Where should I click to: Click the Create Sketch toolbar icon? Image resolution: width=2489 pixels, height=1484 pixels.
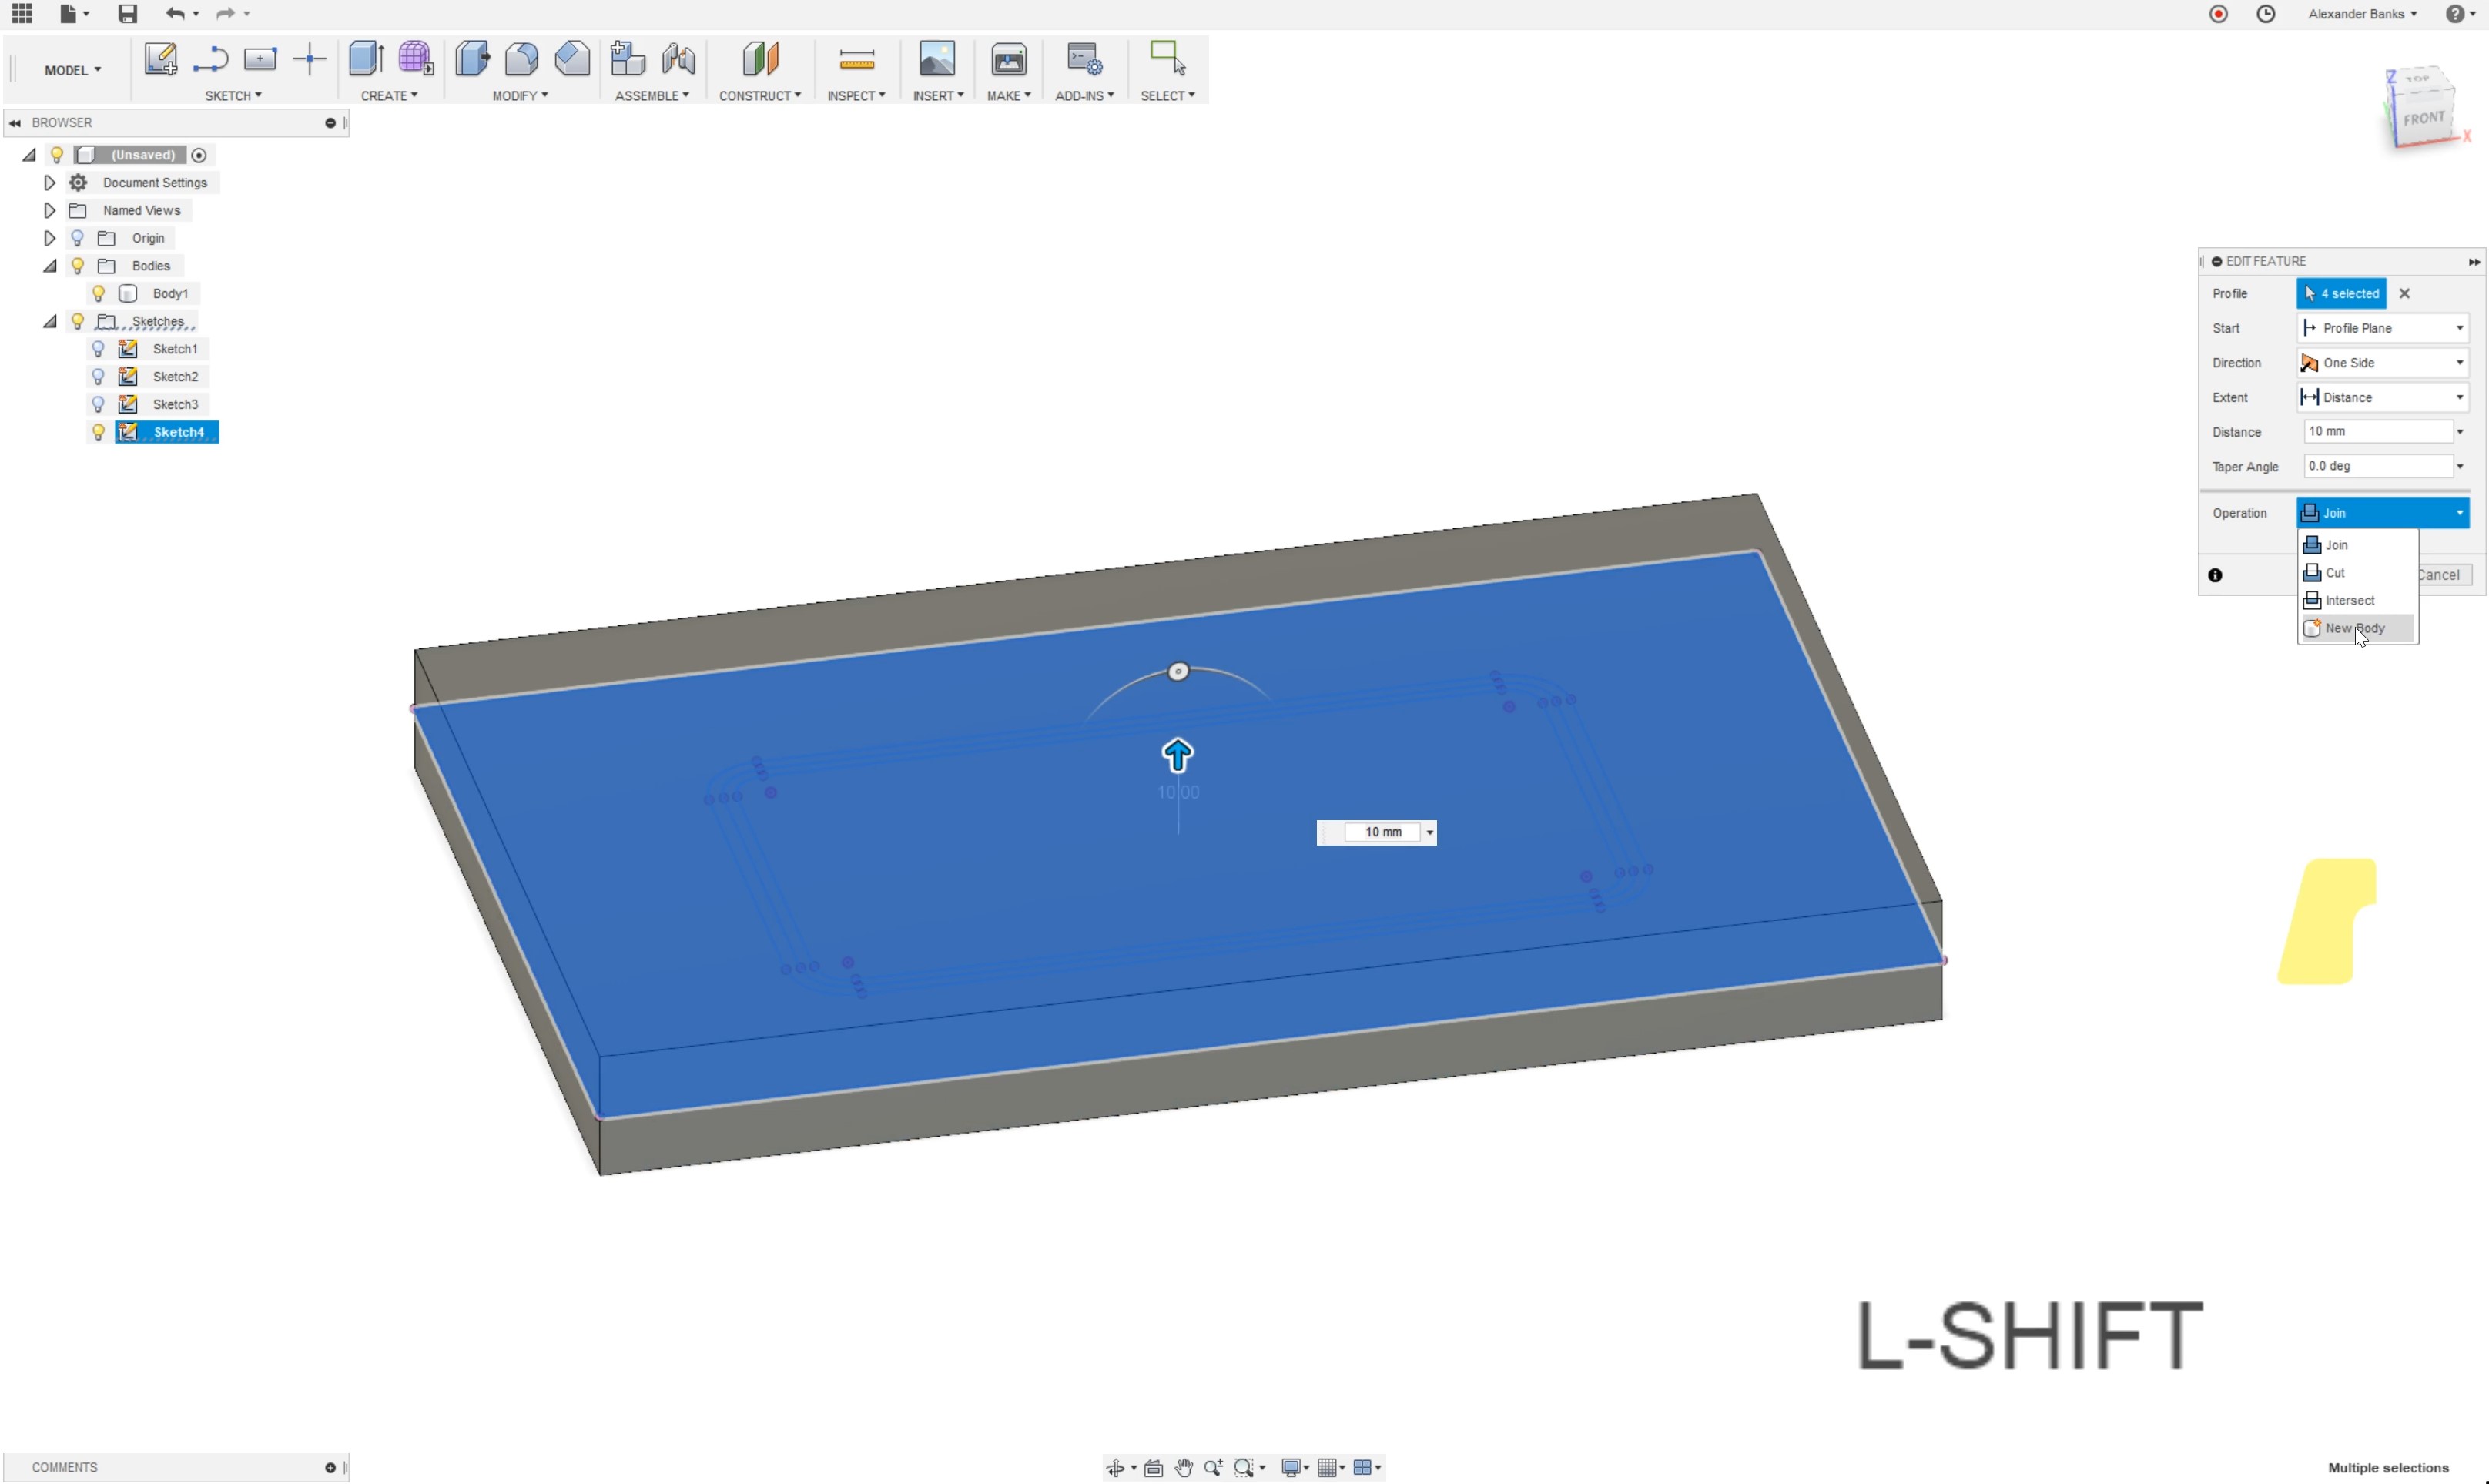pyautogui.click(x=160, y=59)
